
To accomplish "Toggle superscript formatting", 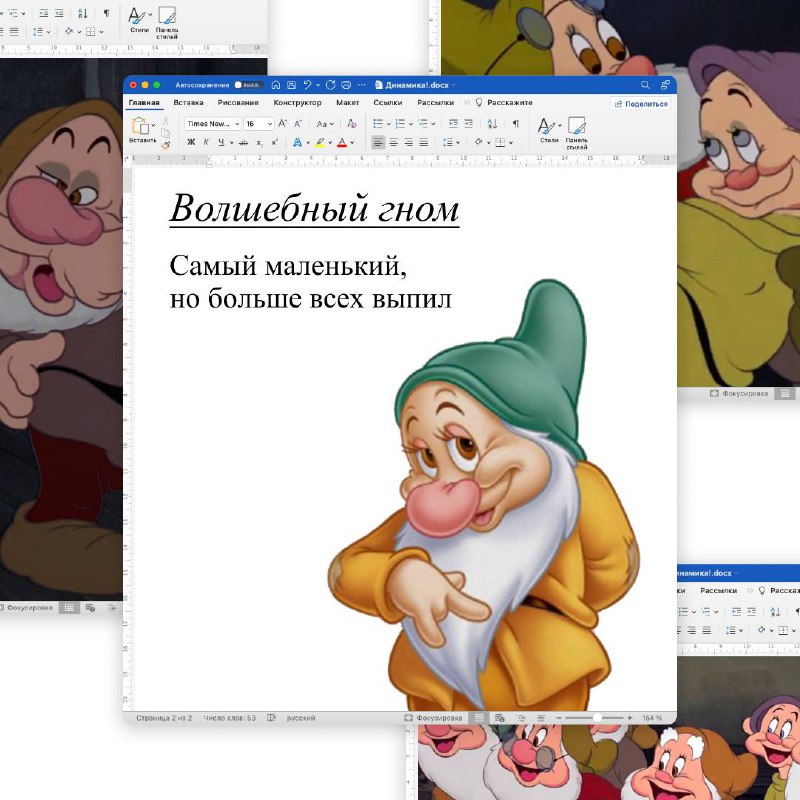I will (274, 143).
